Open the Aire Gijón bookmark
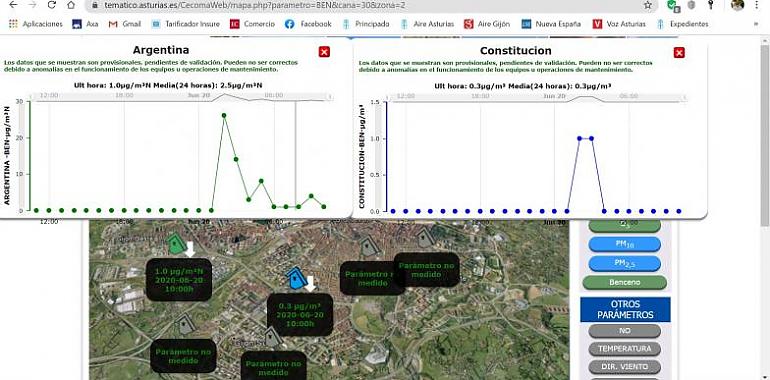Screen dimensions: 770x380 (x=487, y=24)
